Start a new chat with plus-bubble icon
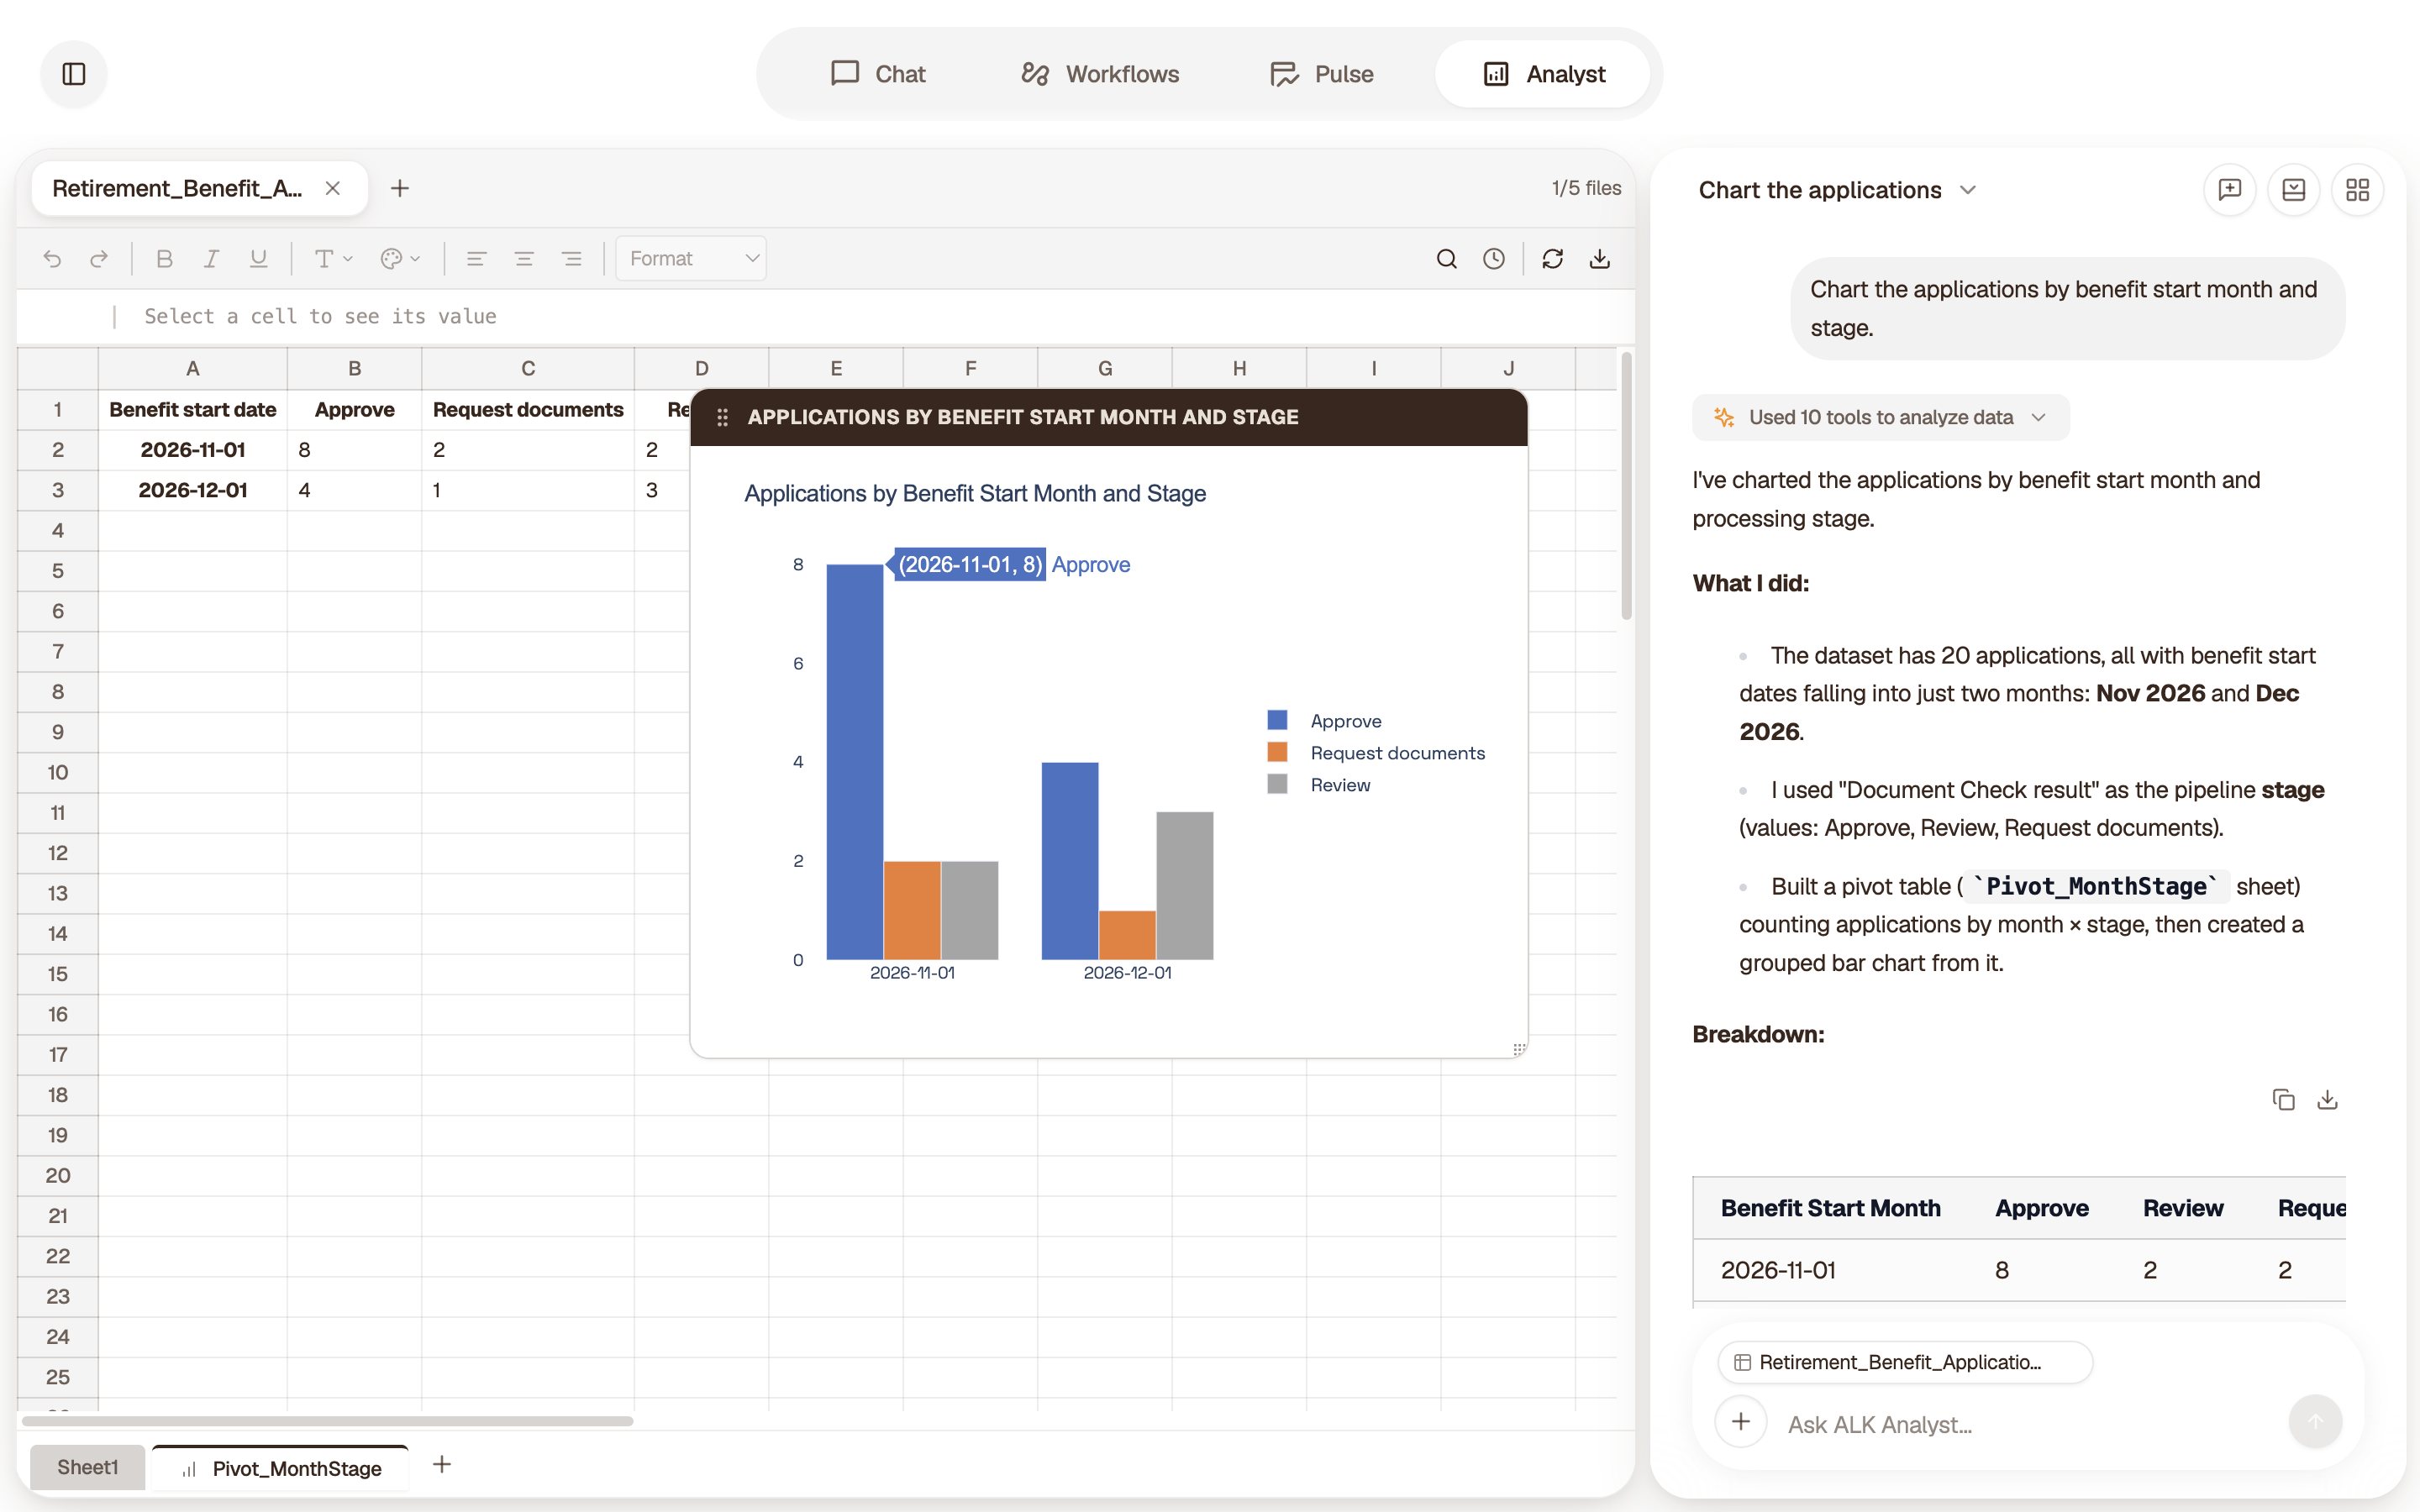The height and width of the screenshot is (1512, 2420). 2229,190
